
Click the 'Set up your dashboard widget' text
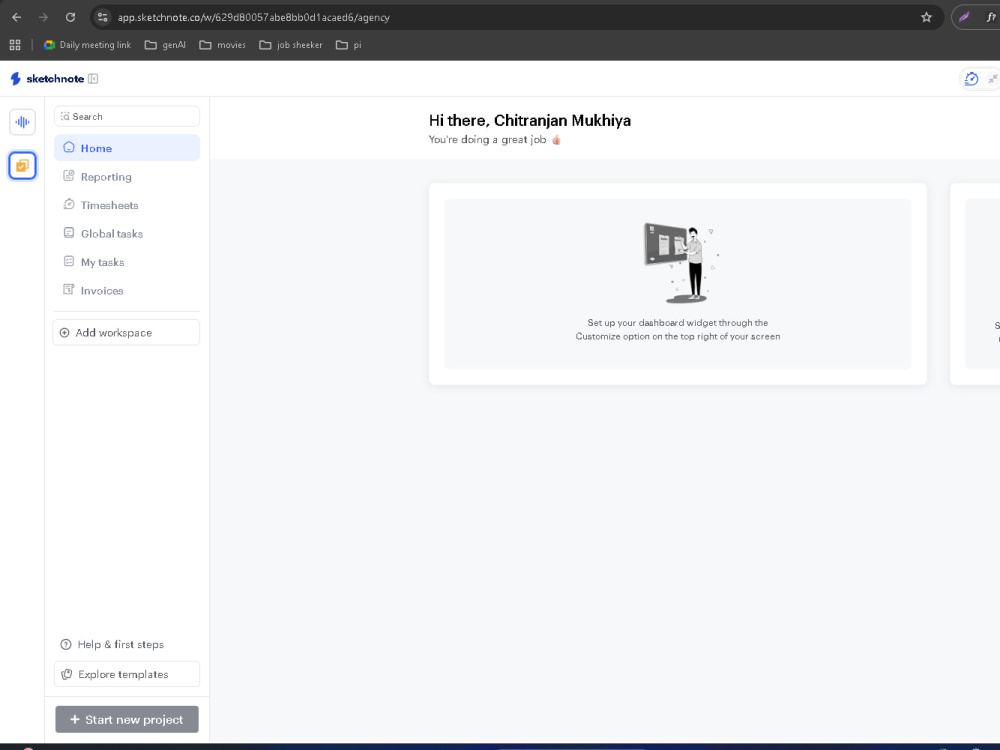pos(677,330)
